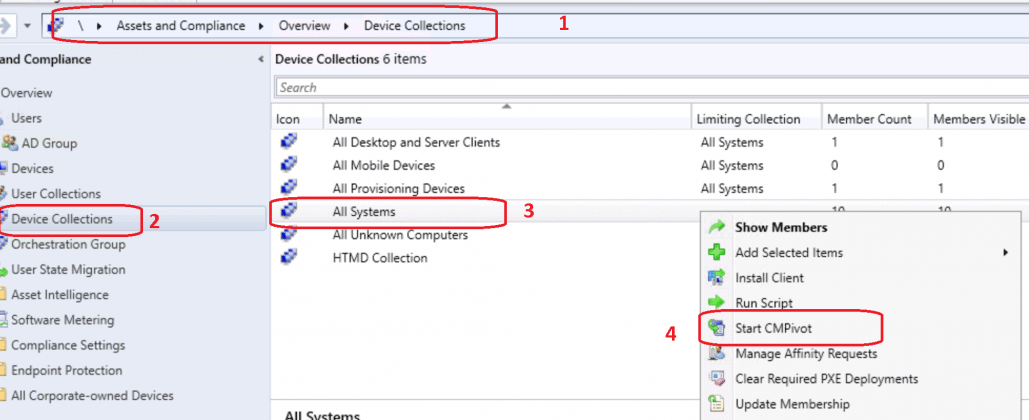Open Compliance Settings folder in the sidebar
1029x420 pixels.
pyautogui.click(x=68, y=345)
